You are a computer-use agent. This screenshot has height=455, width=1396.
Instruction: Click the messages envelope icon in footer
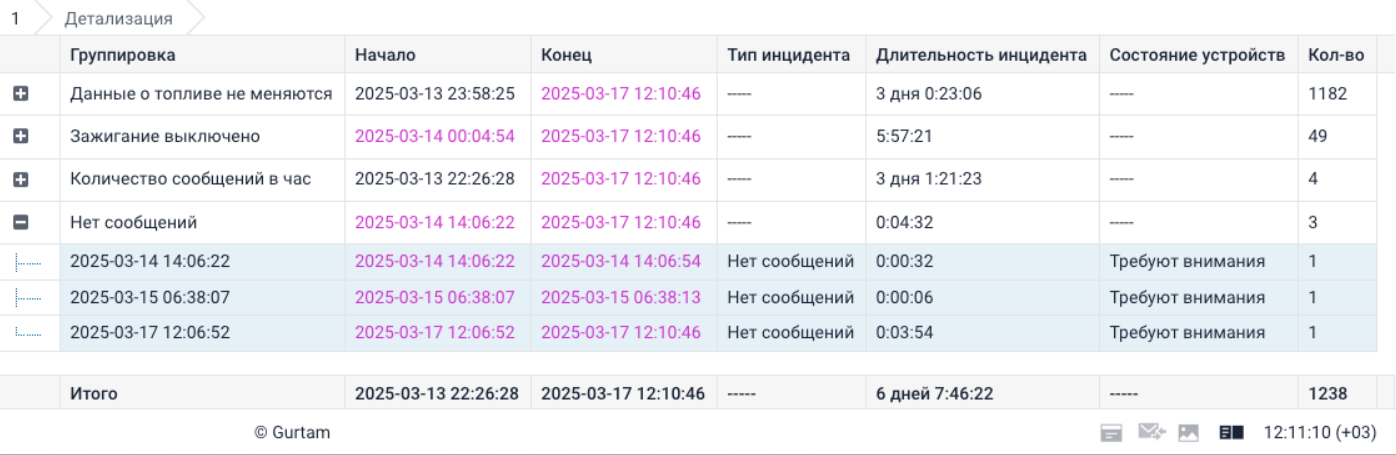point(1152,433)
